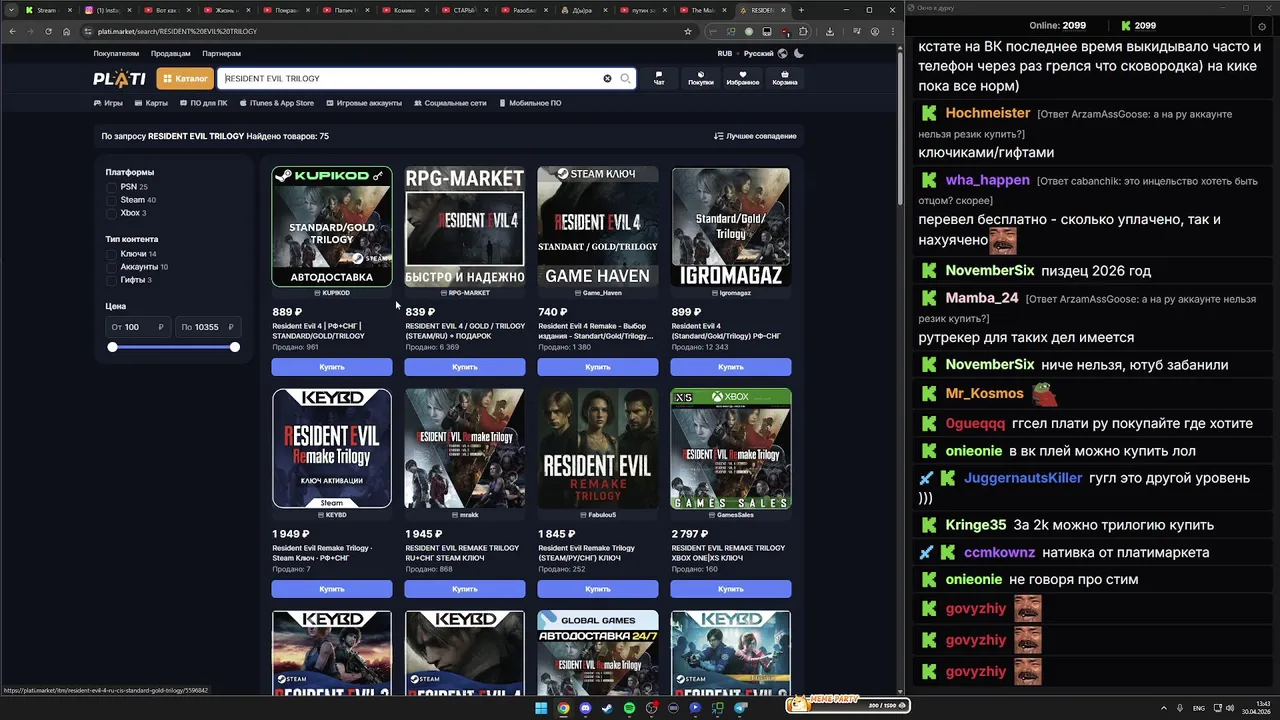Buy the 839 ₽ RPG-MARKET offer
1280x720 pixels.
(465, 367)
